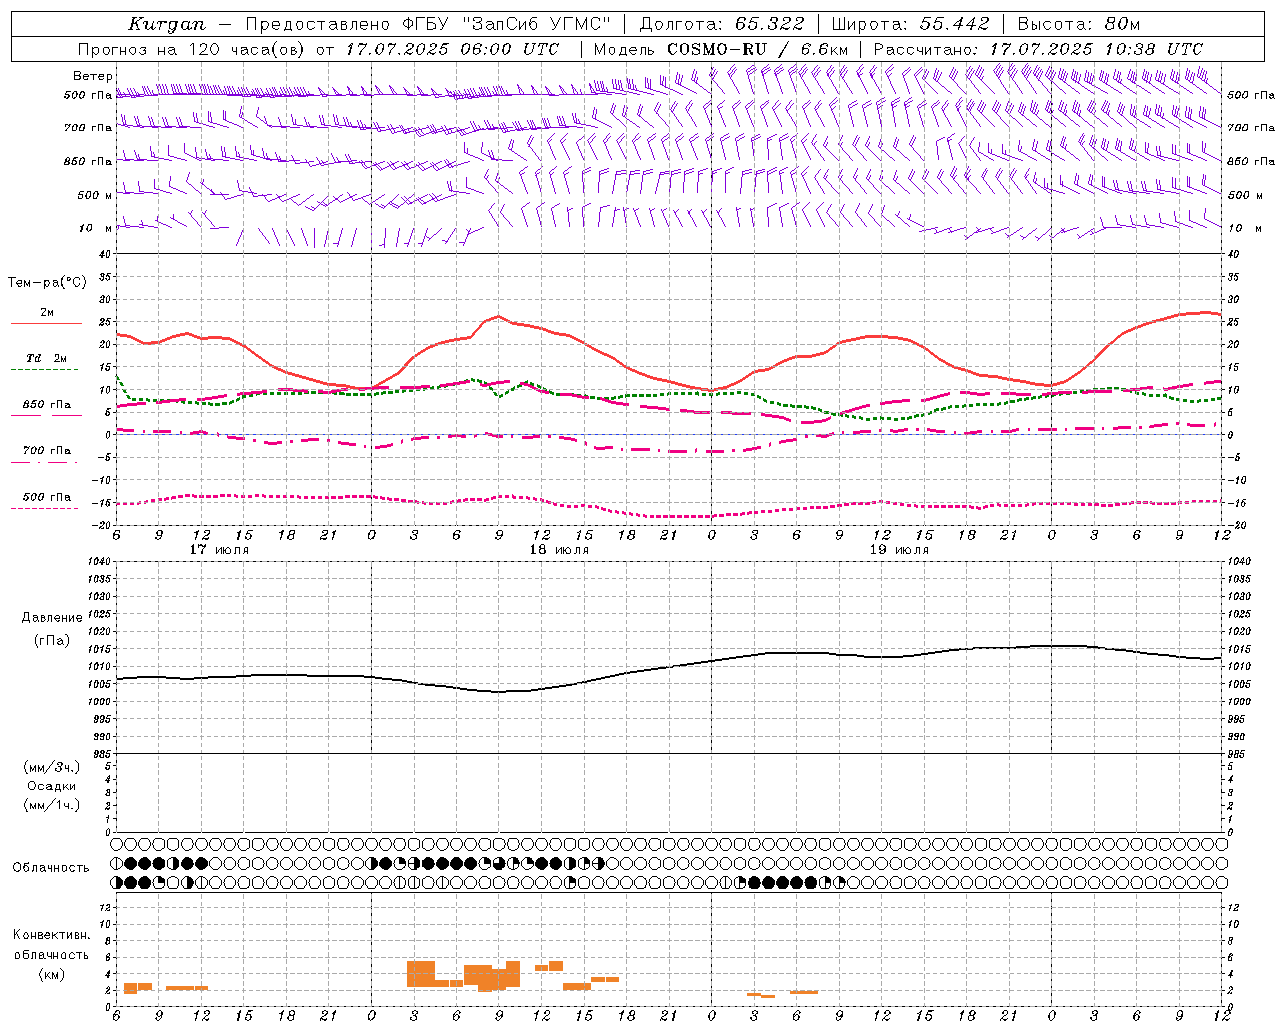Click the "17 июля" date label
Viewport: 1280px width, 1024px height.
[219, 550]
